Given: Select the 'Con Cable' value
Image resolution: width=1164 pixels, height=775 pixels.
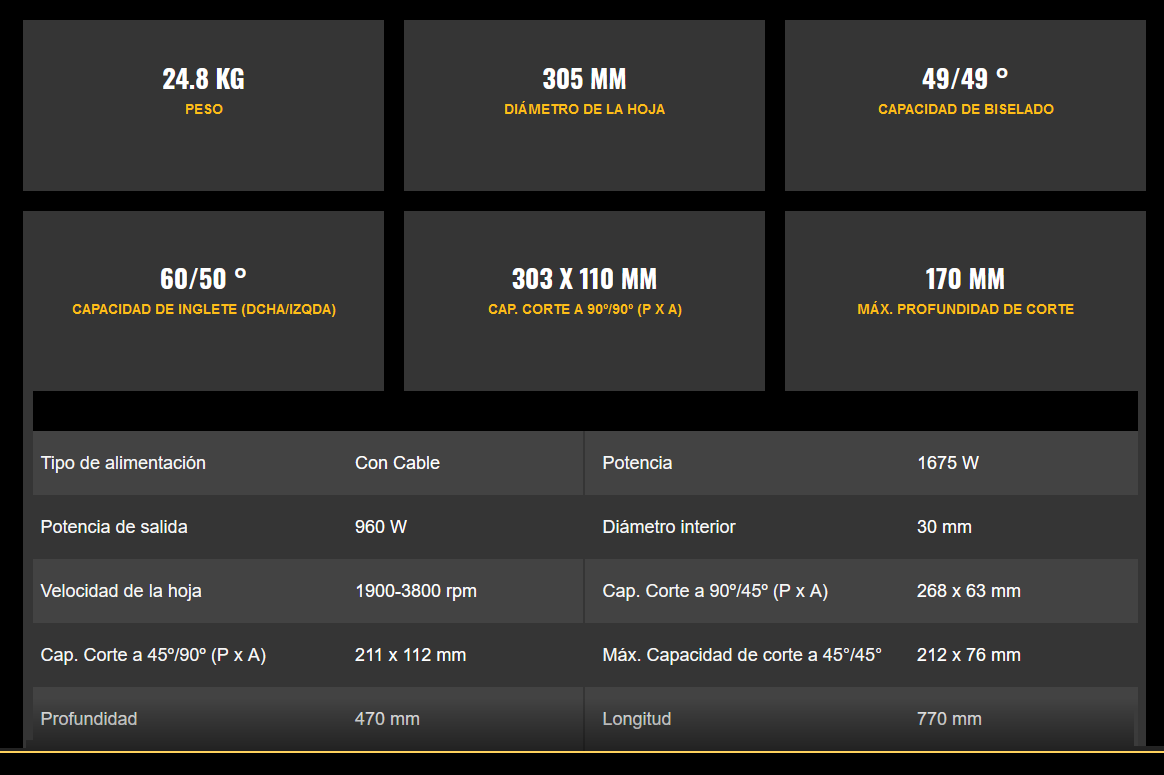Looking at the screenshot, I should [x=397, y=463].
